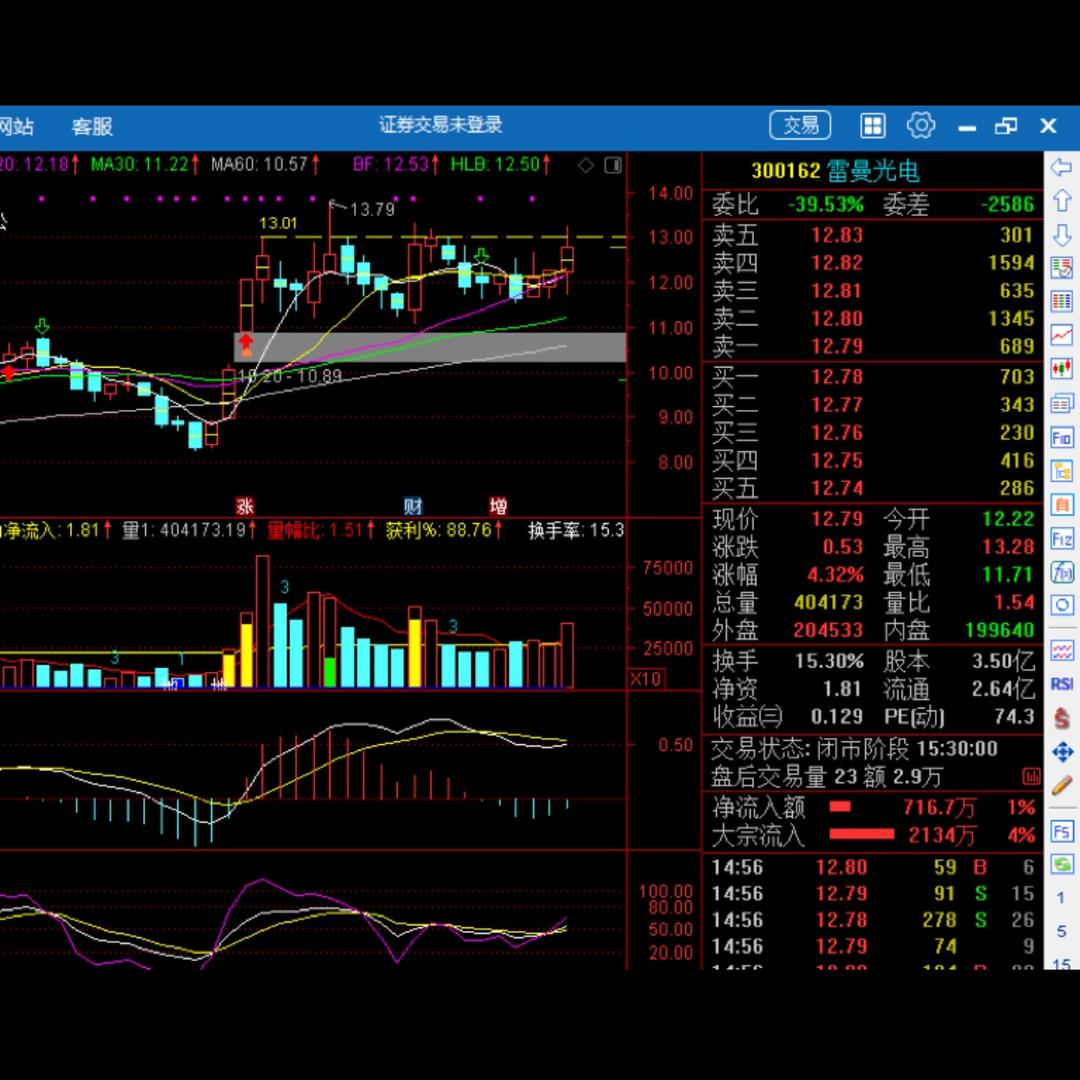Select the candlestick K-line chart icon

pos(1061,369)
